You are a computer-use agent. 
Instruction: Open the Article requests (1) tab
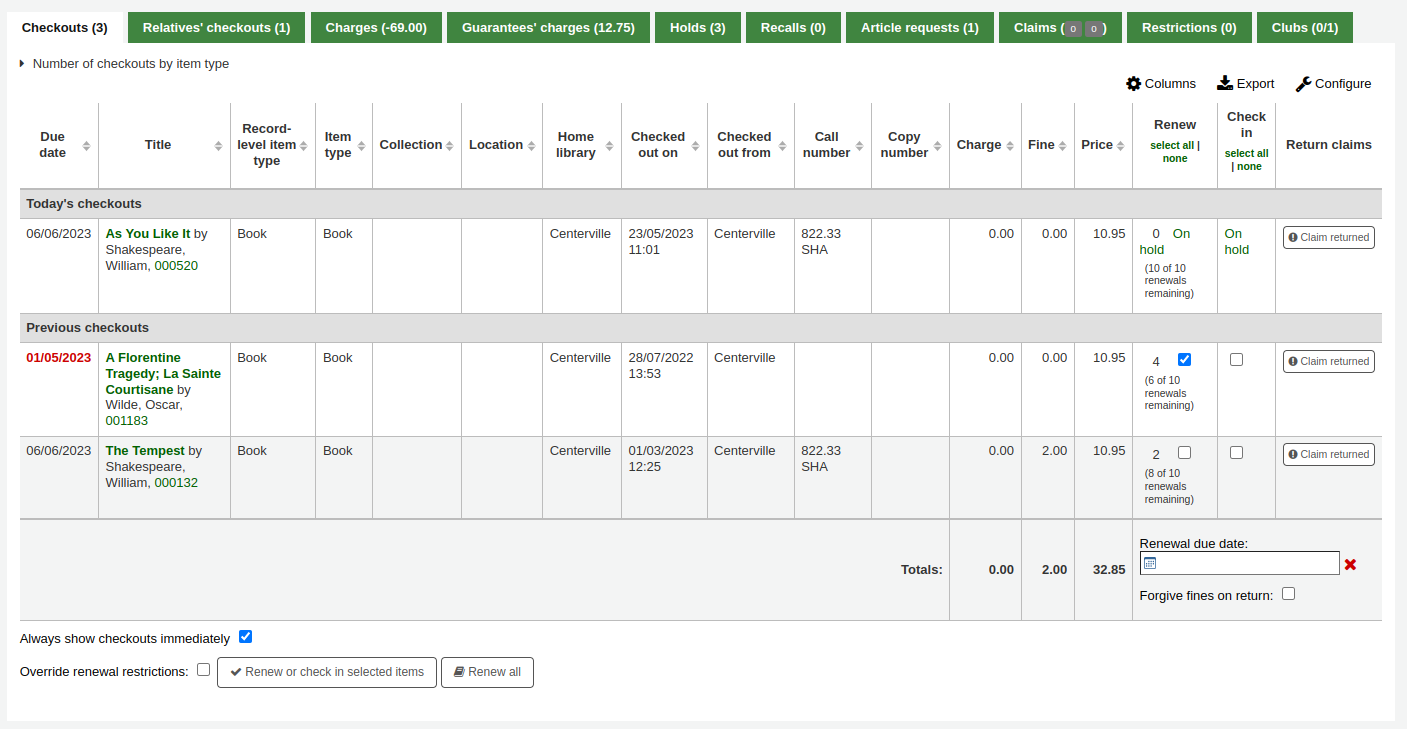(919, 28)
